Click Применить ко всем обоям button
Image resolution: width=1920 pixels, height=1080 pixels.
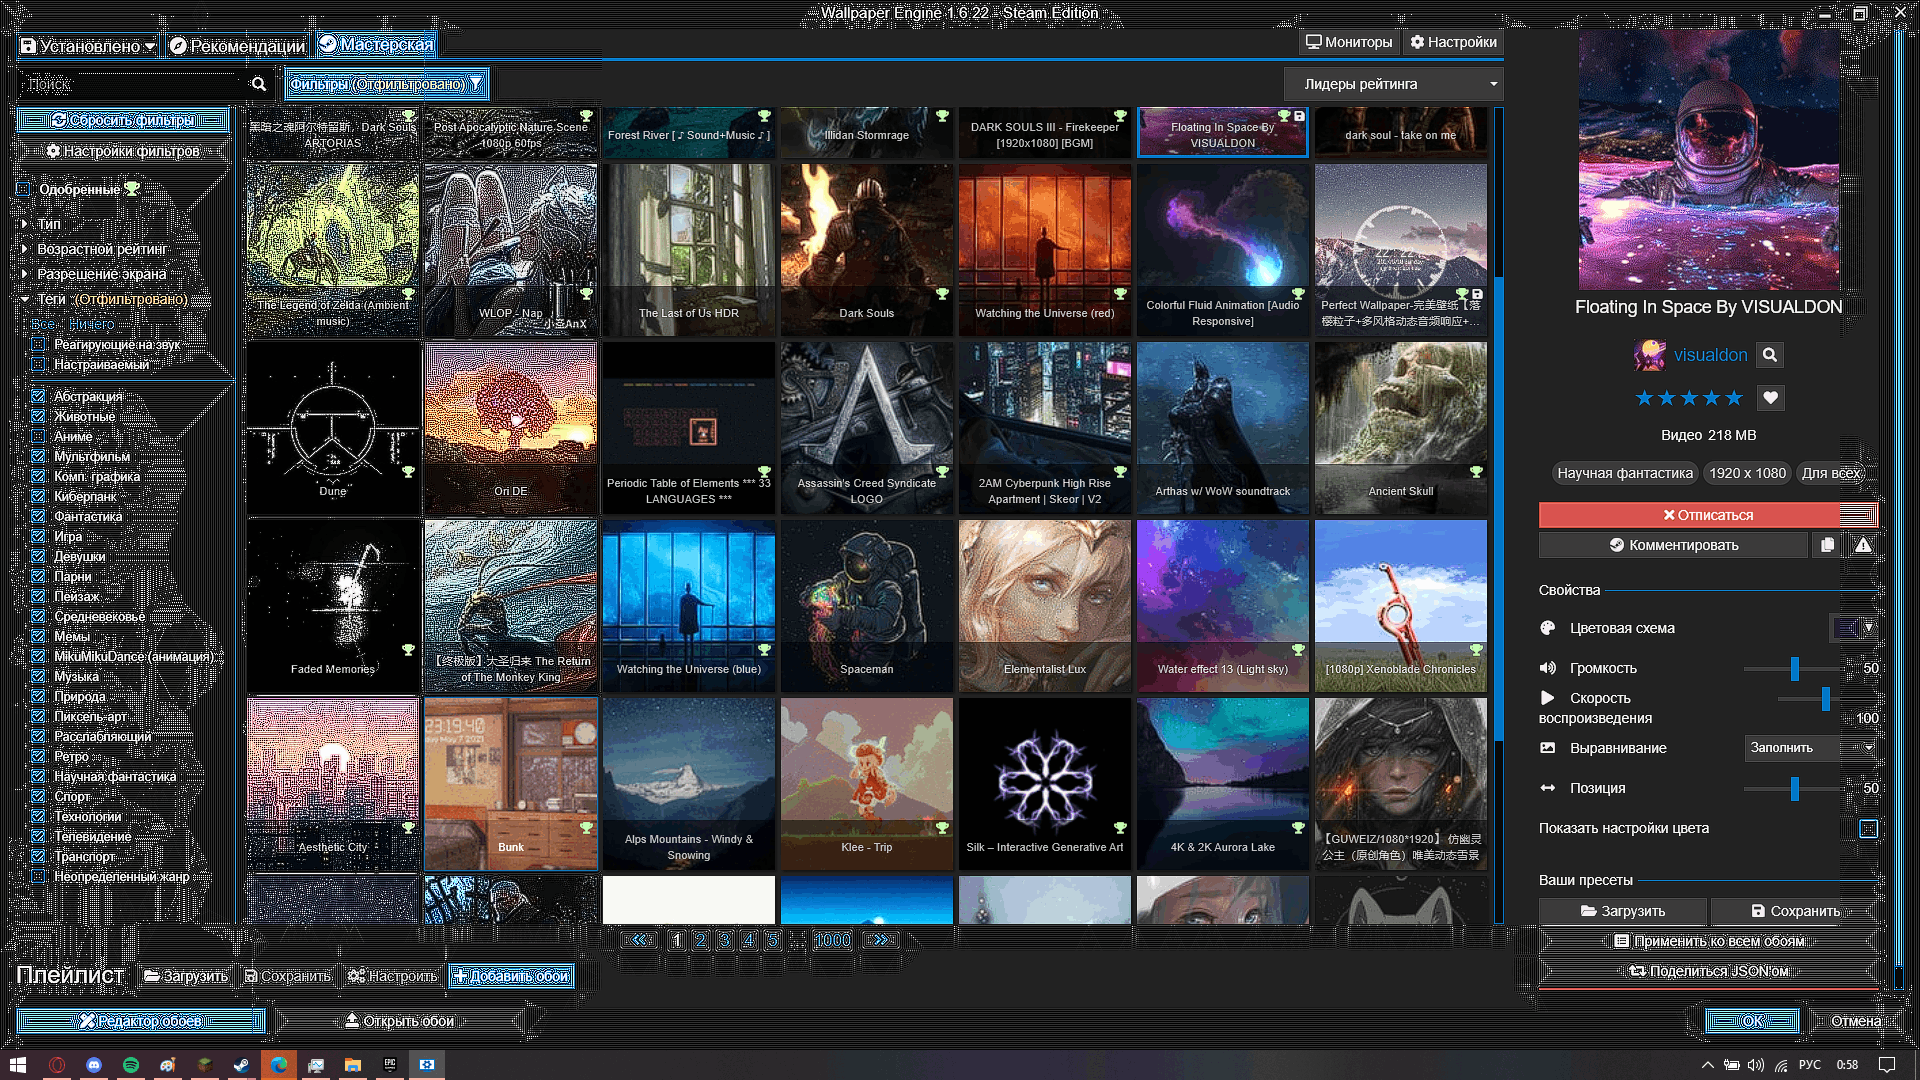1709,941
